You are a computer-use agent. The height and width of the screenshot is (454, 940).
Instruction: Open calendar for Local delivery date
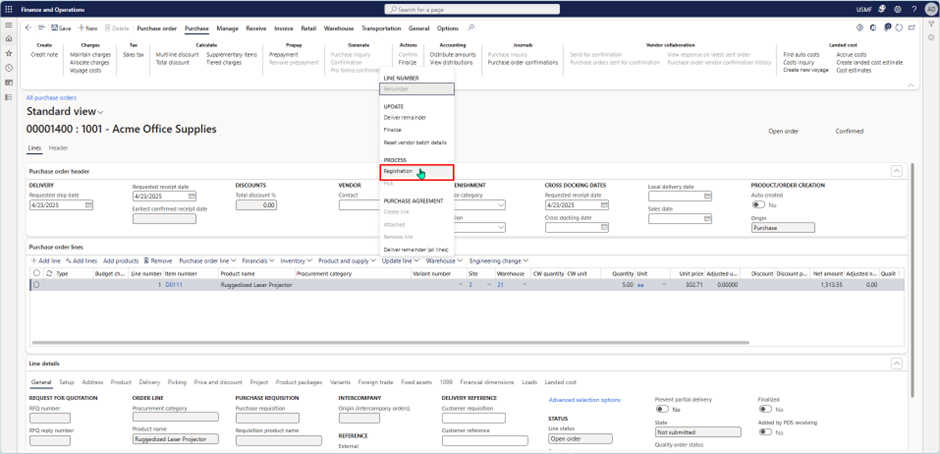[x=707, y=196]
